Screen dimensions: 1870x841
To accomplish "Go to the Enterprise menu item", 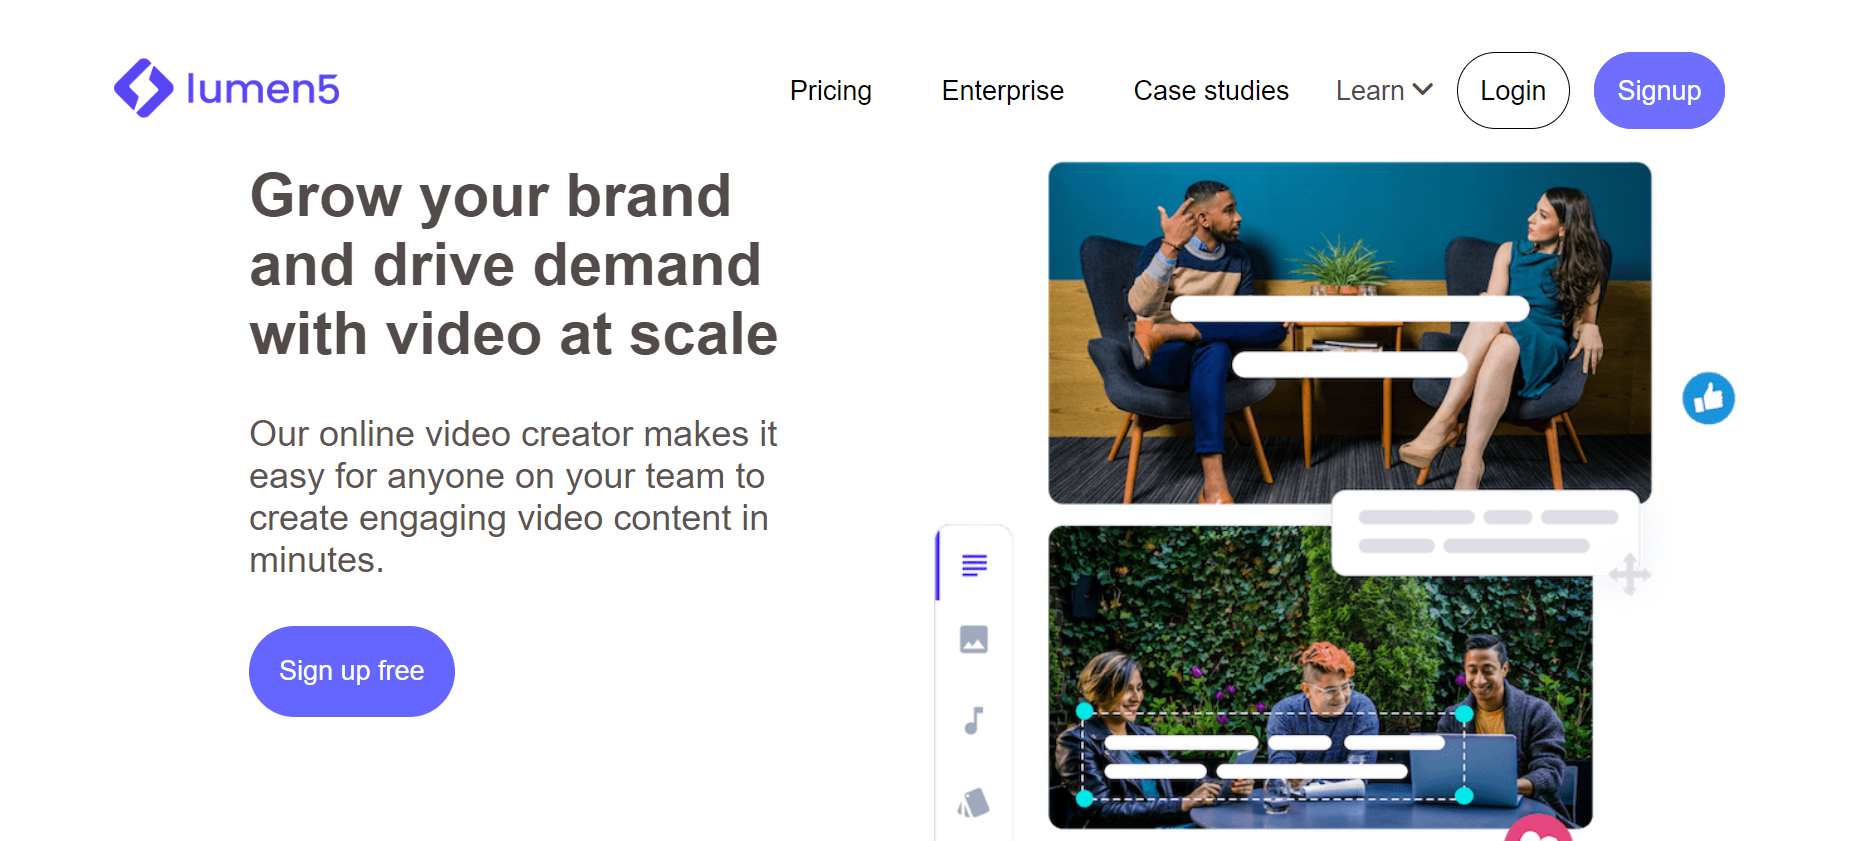I will pos(1002,91).
